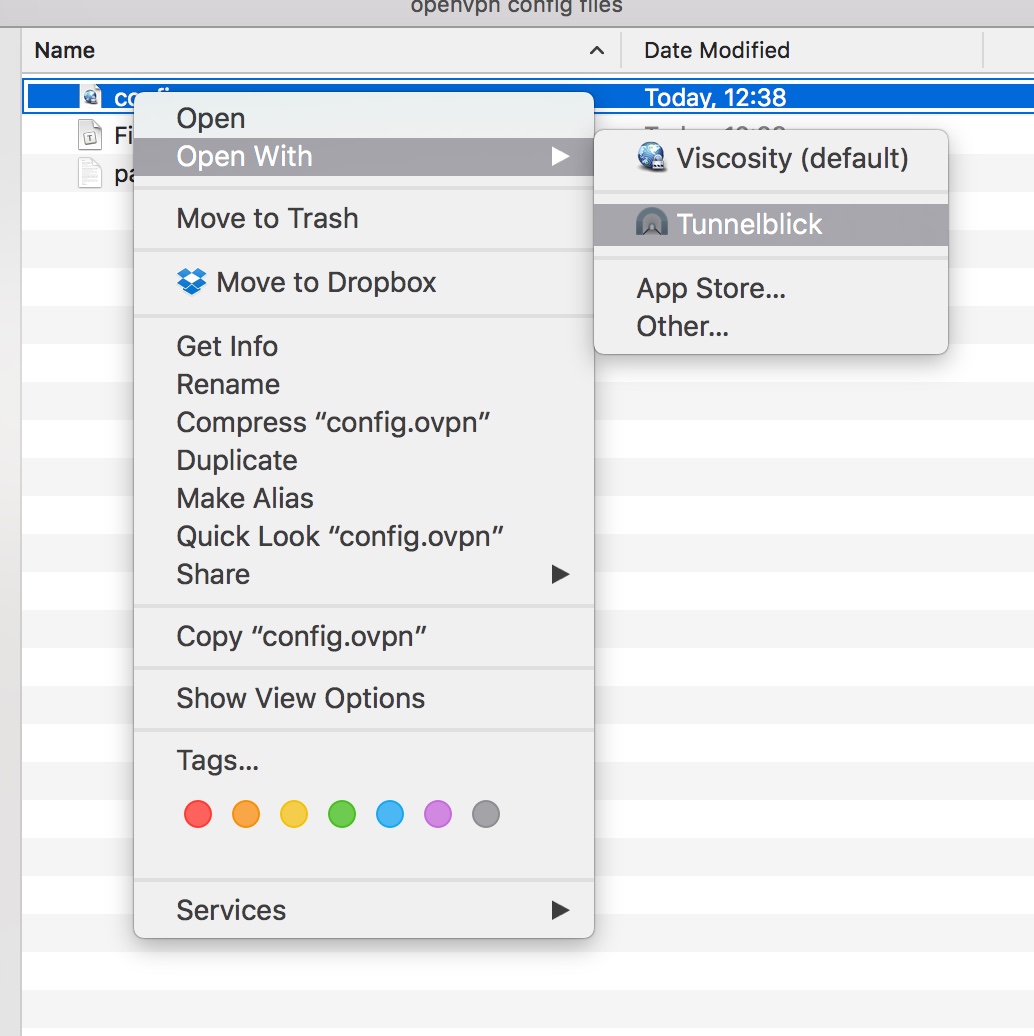
Task: Expand the Services submenu arrow
Action: [560, 910]
